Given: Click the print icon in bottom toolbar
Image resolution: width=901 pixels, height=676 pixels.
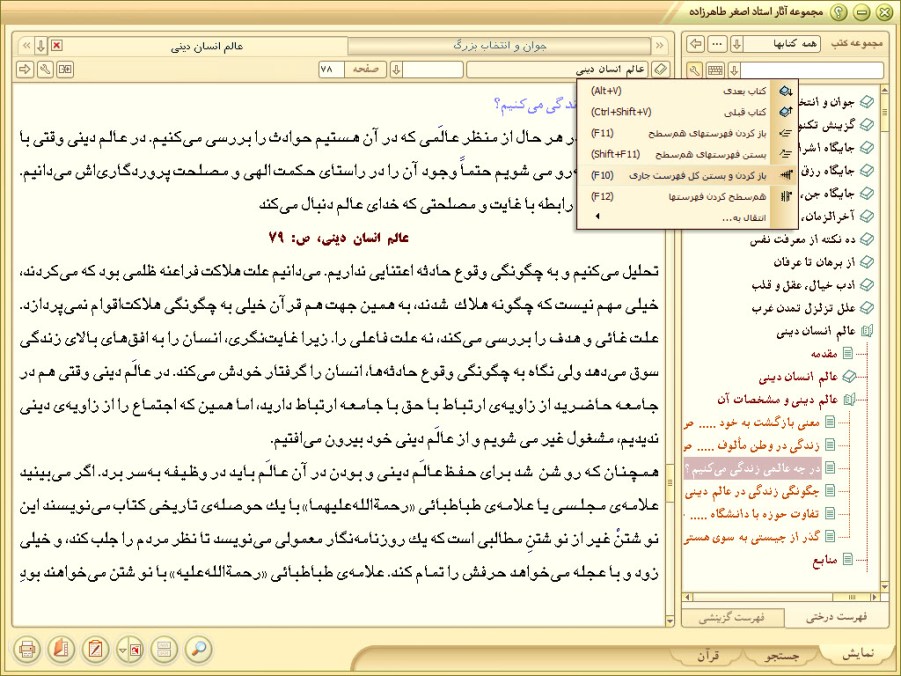Looking at the screenshot, I should coord(26,650).
